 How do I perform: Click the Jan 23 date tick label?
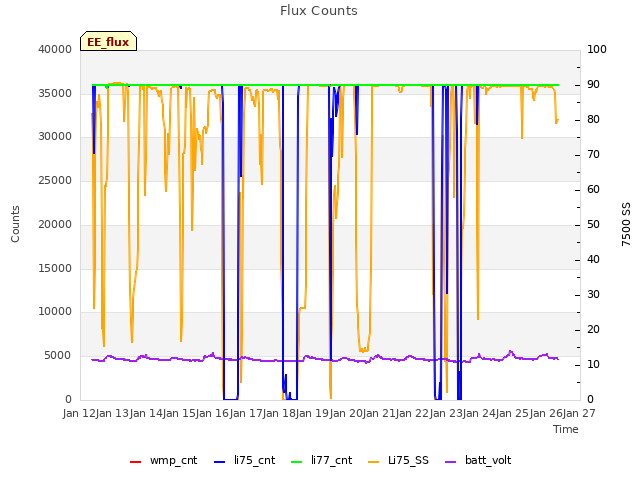tap(446, 413)
